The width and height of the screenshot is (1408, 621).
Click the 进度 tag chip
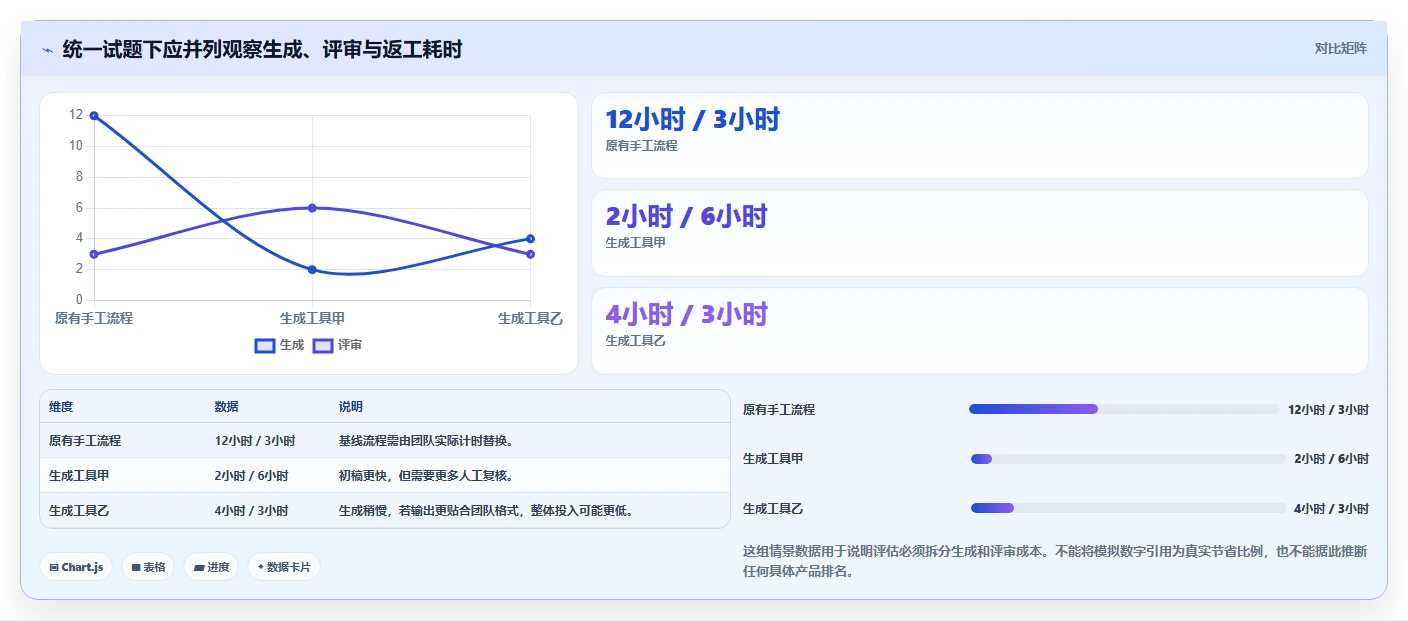click(x=211, y=567)
